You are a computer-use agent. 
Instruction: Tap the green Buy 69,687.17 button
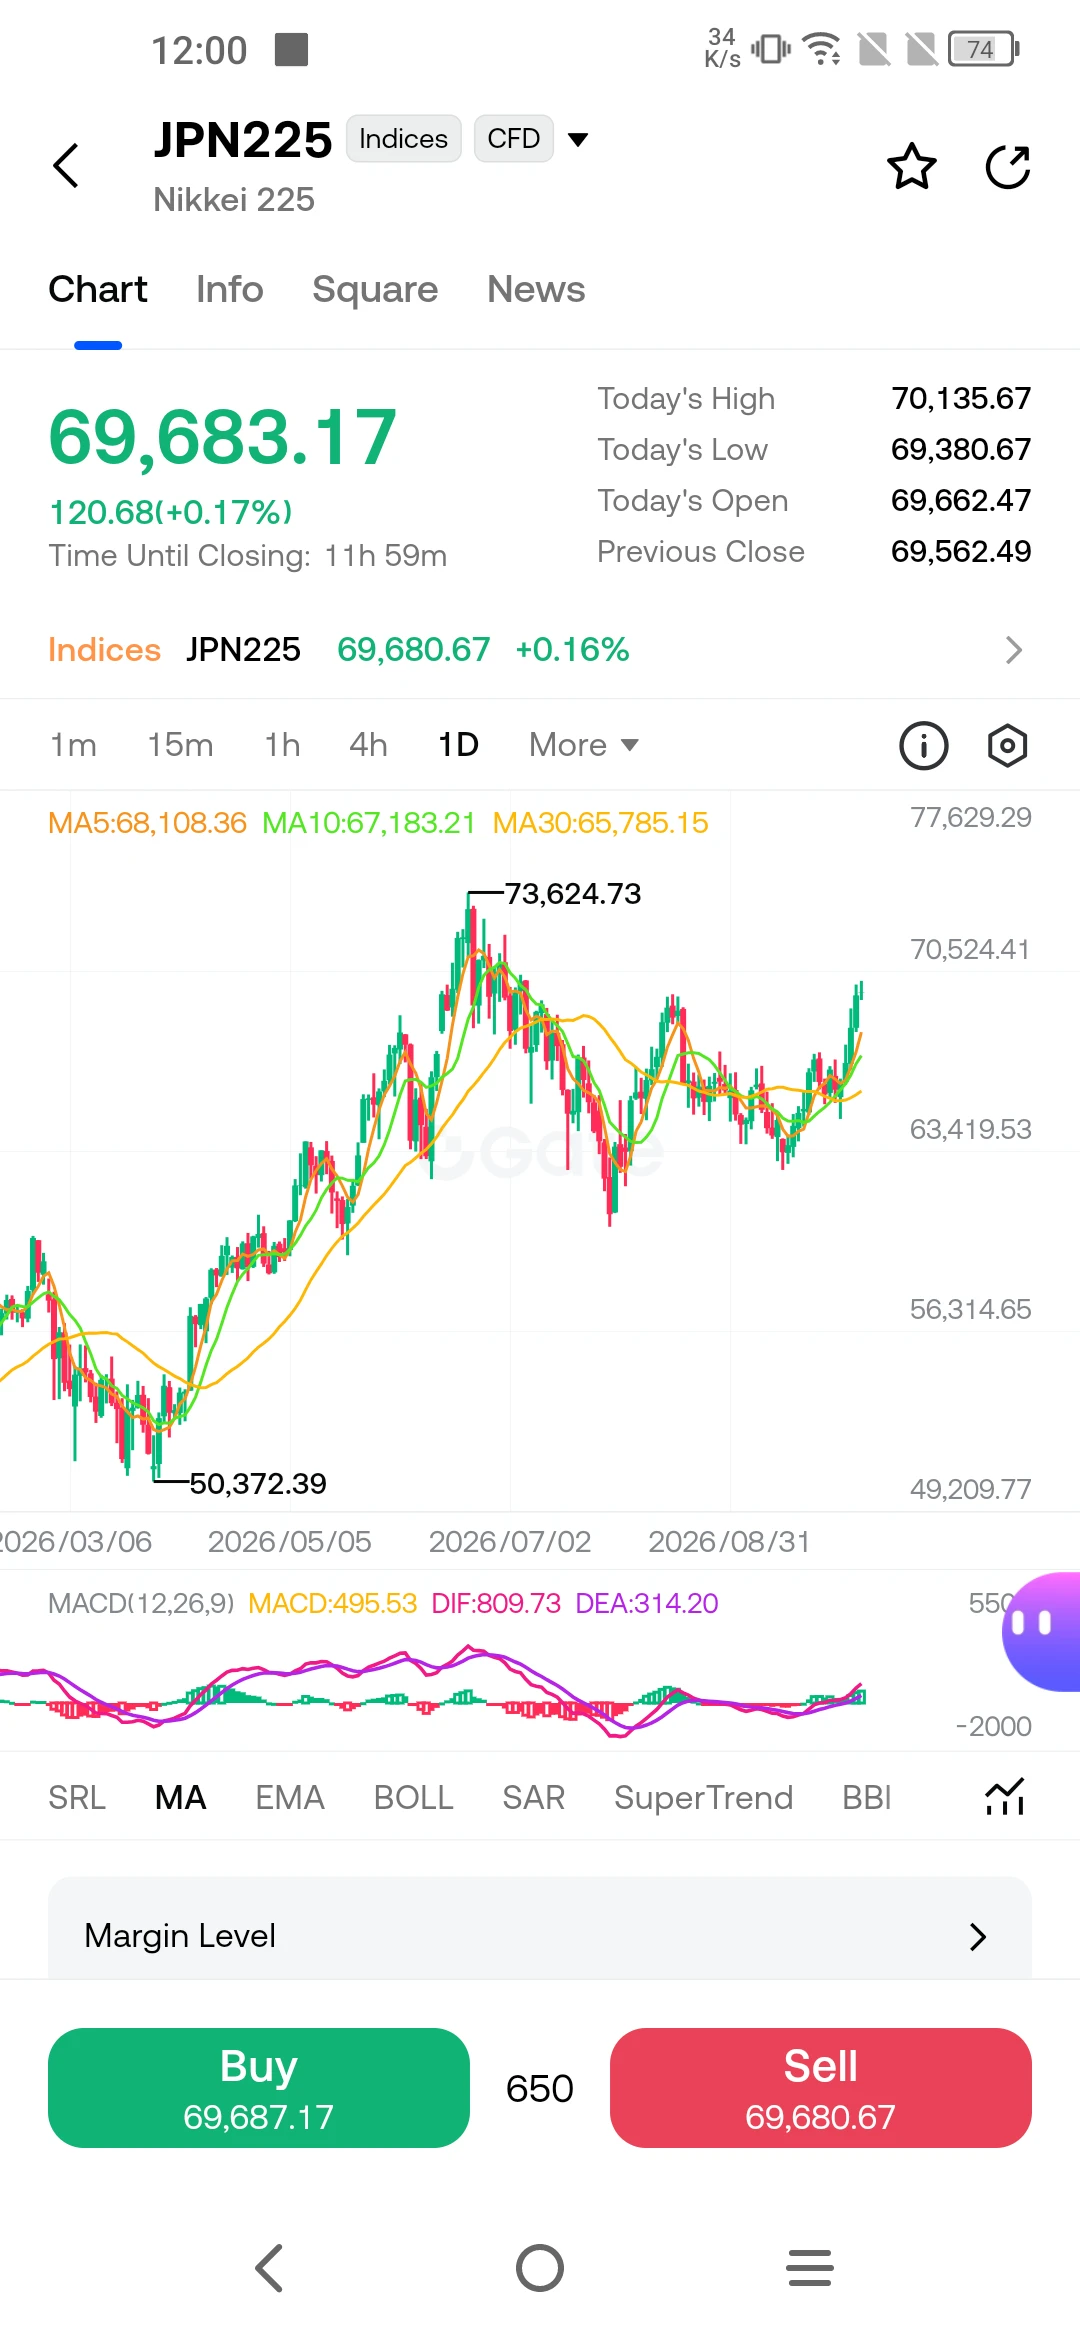pyautogui.click(x=259, y=2088)
